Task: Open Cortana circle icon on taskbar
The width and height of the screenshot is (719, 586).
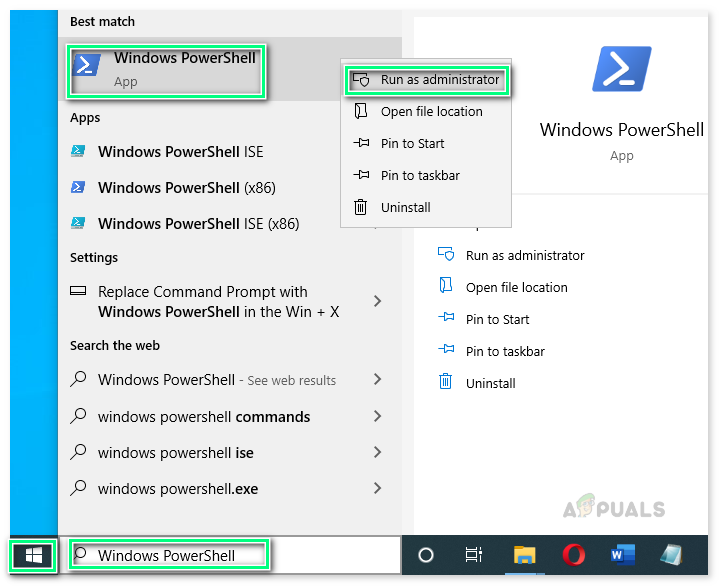Action: [426, 555]
